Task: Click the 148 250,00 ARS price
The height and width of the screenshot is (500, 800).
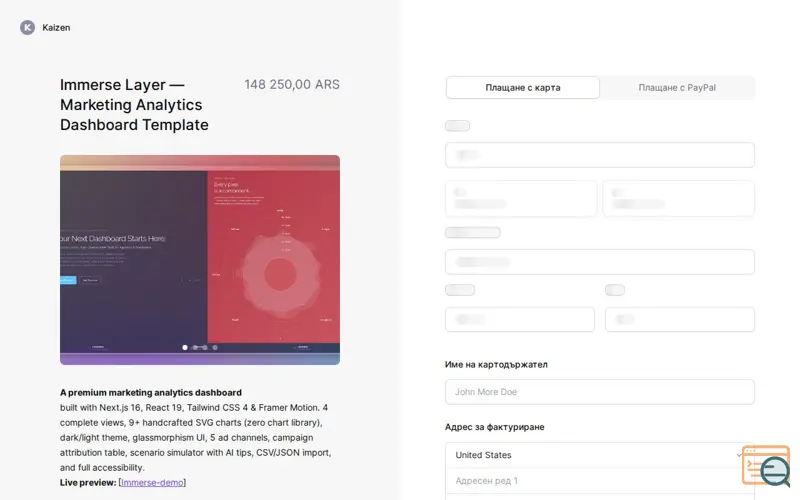Action: click(x=292, y=85)
